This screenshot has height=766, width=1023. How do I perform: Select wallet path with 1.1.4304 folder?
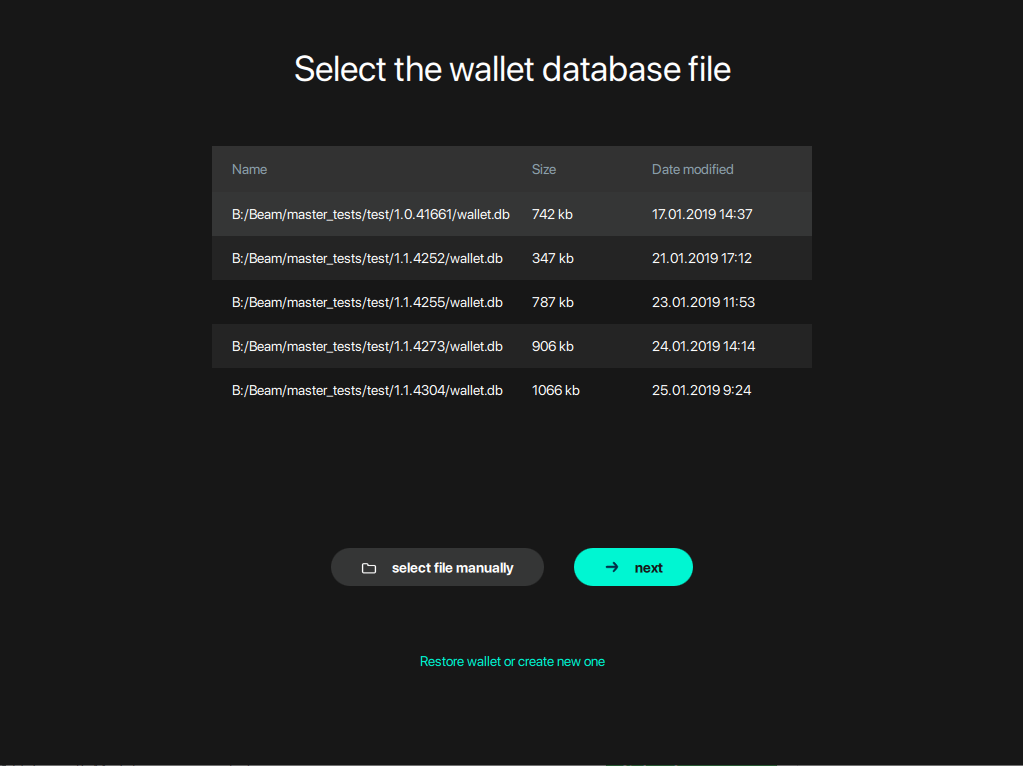(367, 390)
